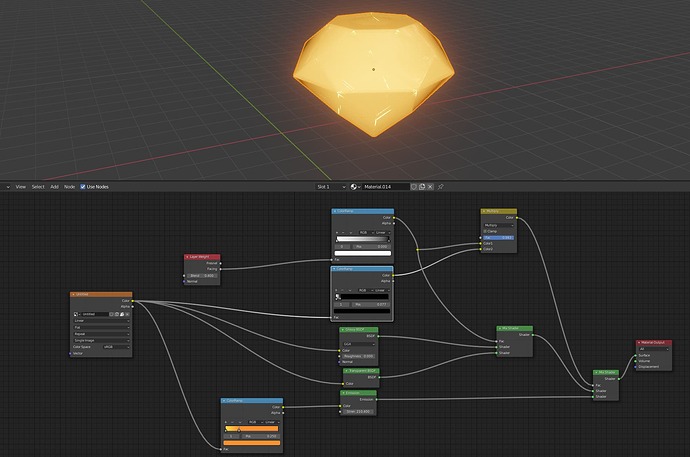Click the new material copy icon in header
This screenshot has height=457, width=690.
[x=422, y=187]
